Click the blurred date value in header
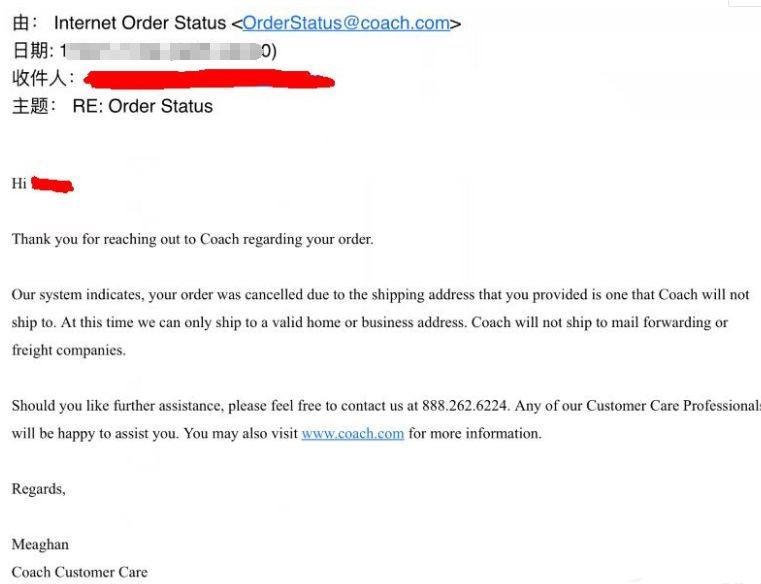Viewport: 761px width, 584px height. 168,51
